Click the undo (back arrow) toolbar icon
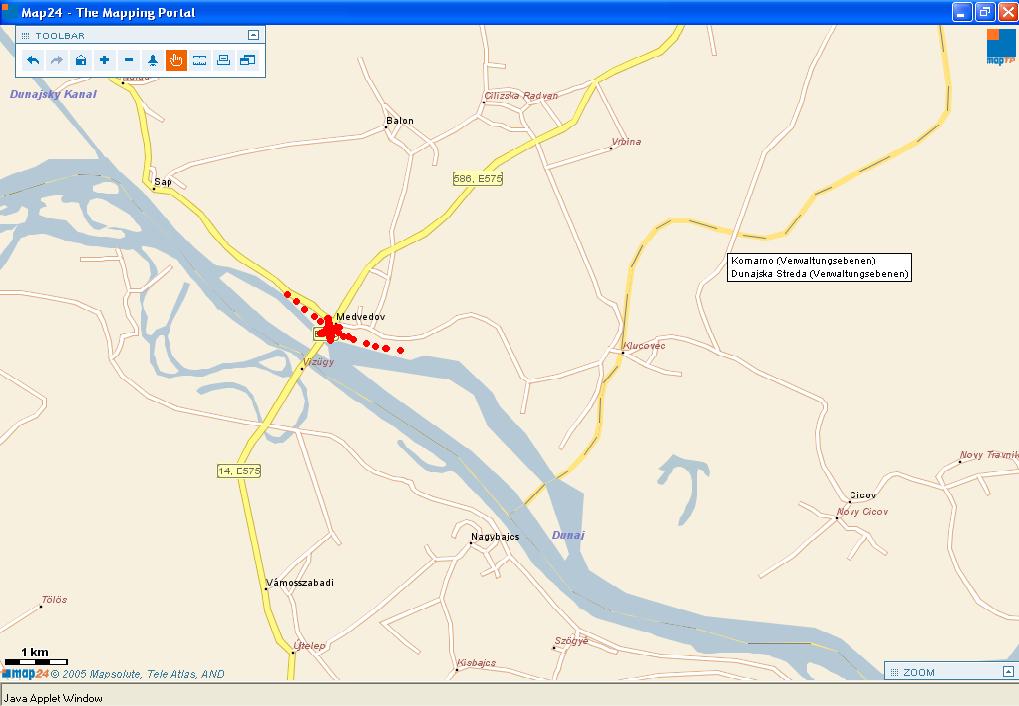Screen dimensions: 1019x706 coord(32,60)
